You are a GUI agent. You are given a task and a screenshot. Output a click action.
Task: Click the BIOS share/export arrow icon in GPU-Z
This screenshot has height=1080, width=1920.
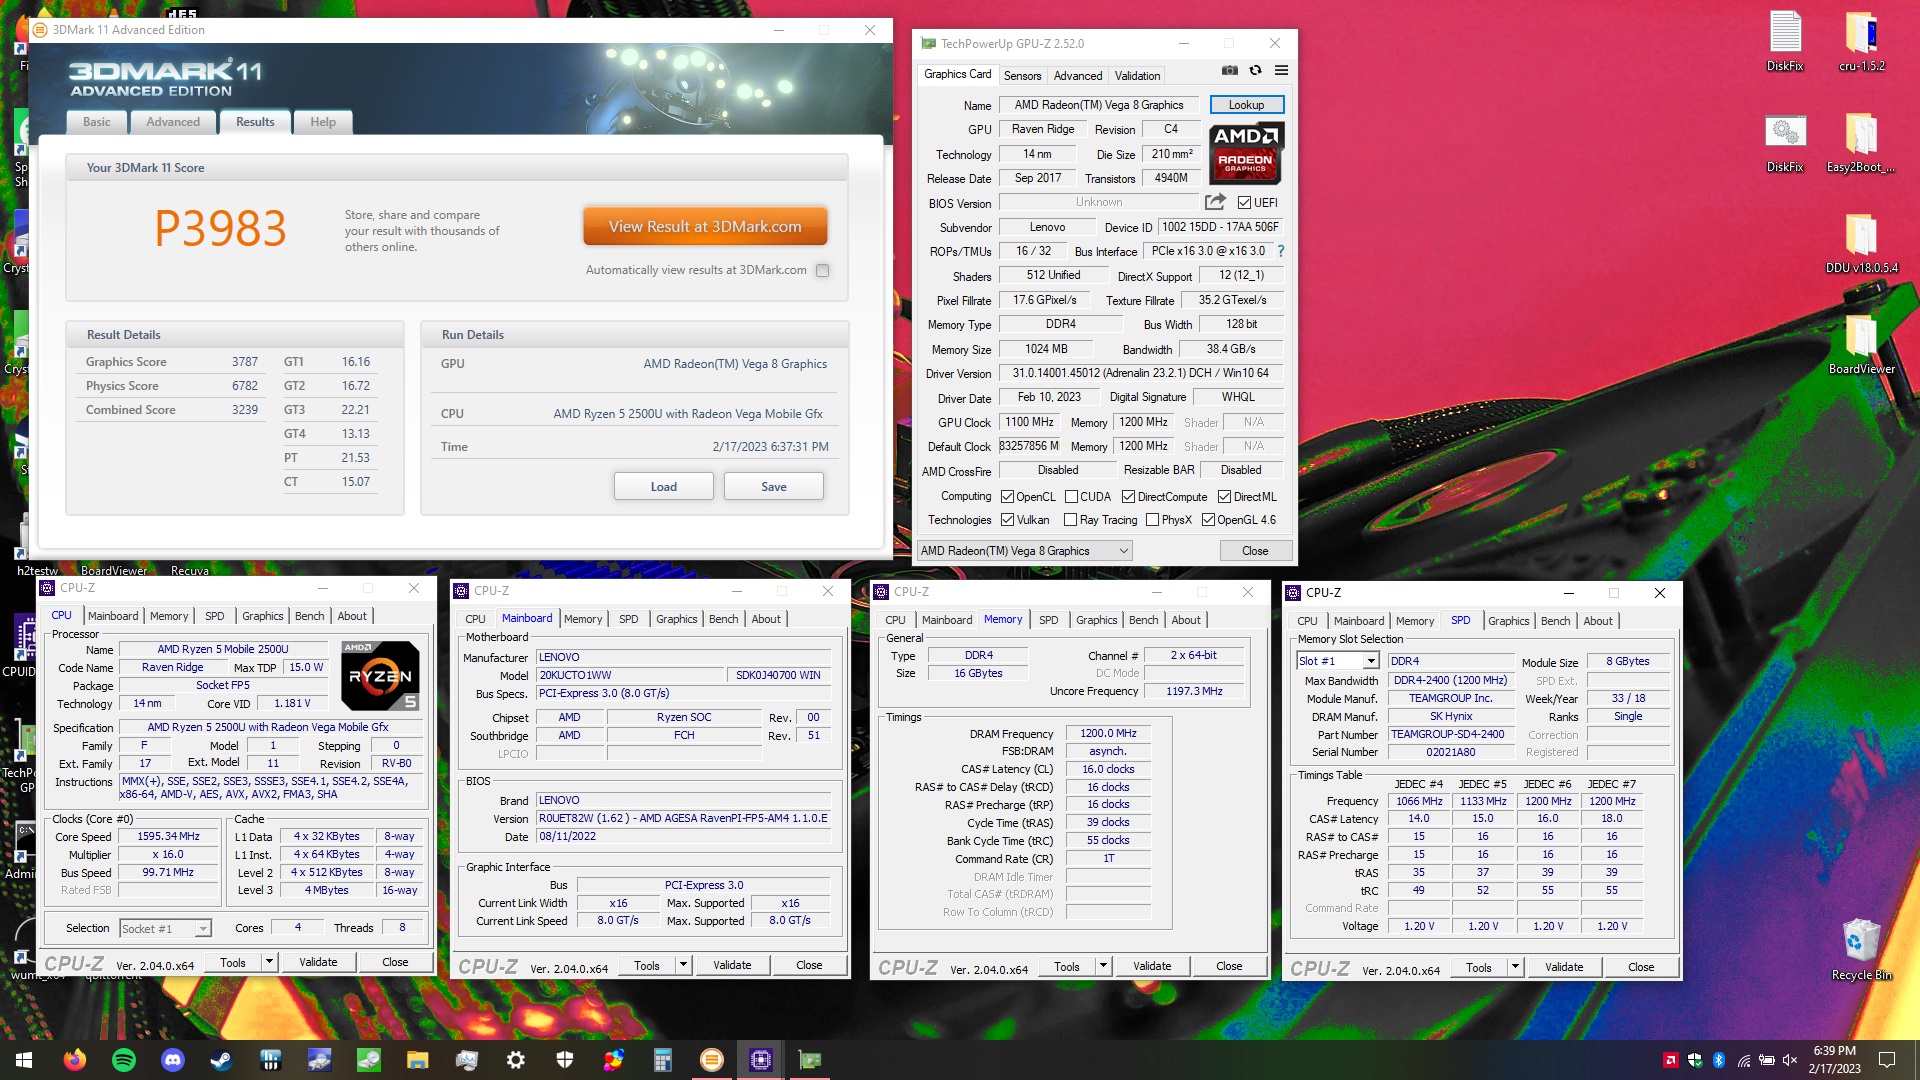pos(1215,202)
